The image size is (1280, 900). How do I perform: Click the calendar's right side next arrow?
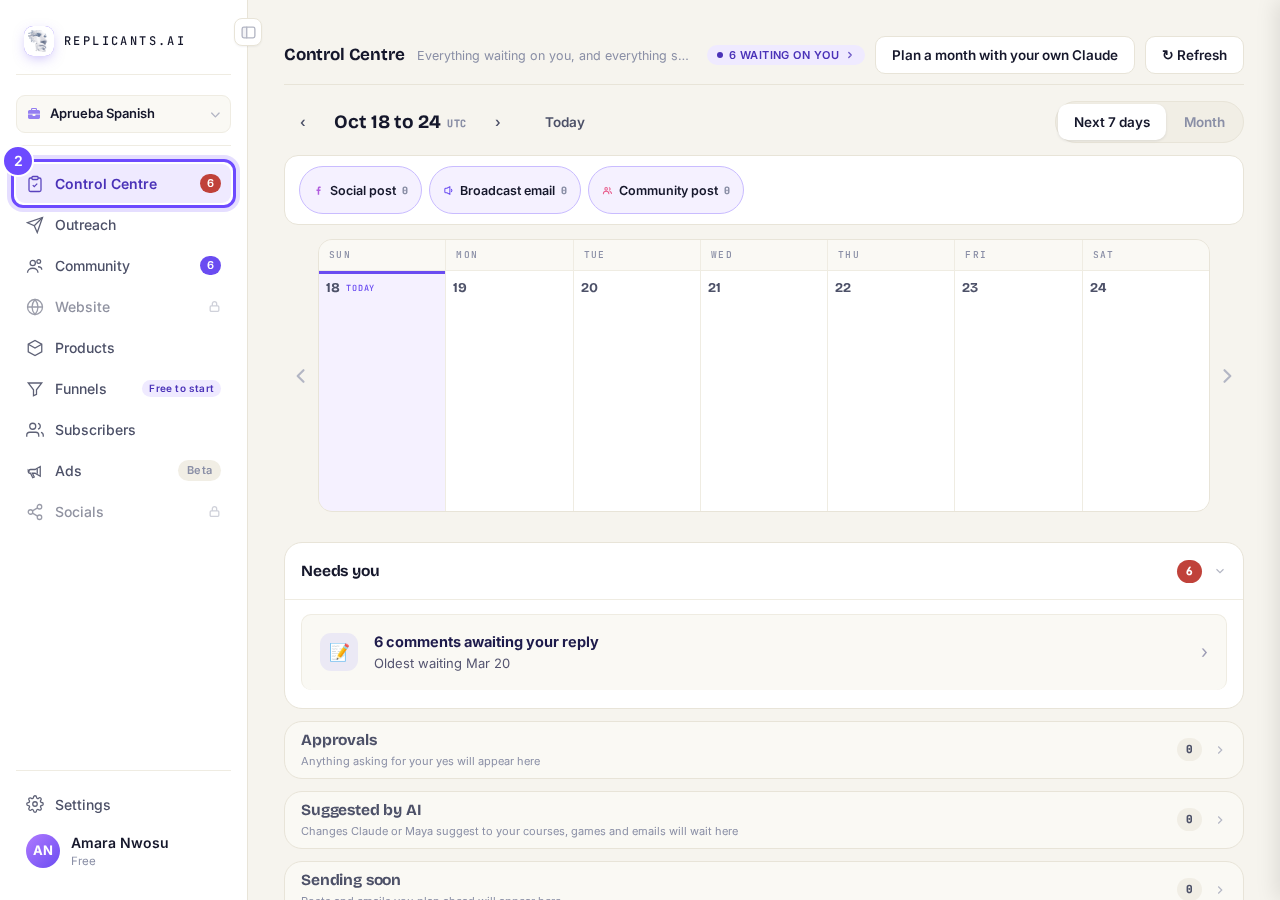[x=1227, y=376]
